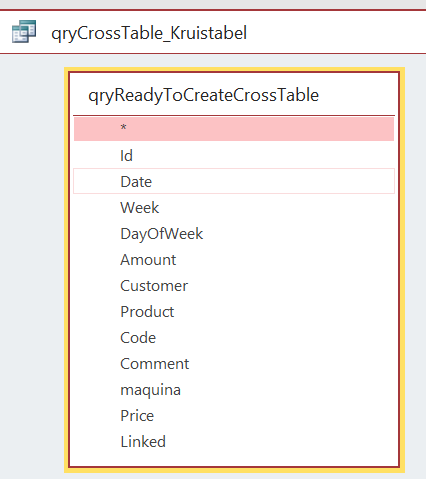Select the Linked field
426x479 pixels.
tap(234, 441)
